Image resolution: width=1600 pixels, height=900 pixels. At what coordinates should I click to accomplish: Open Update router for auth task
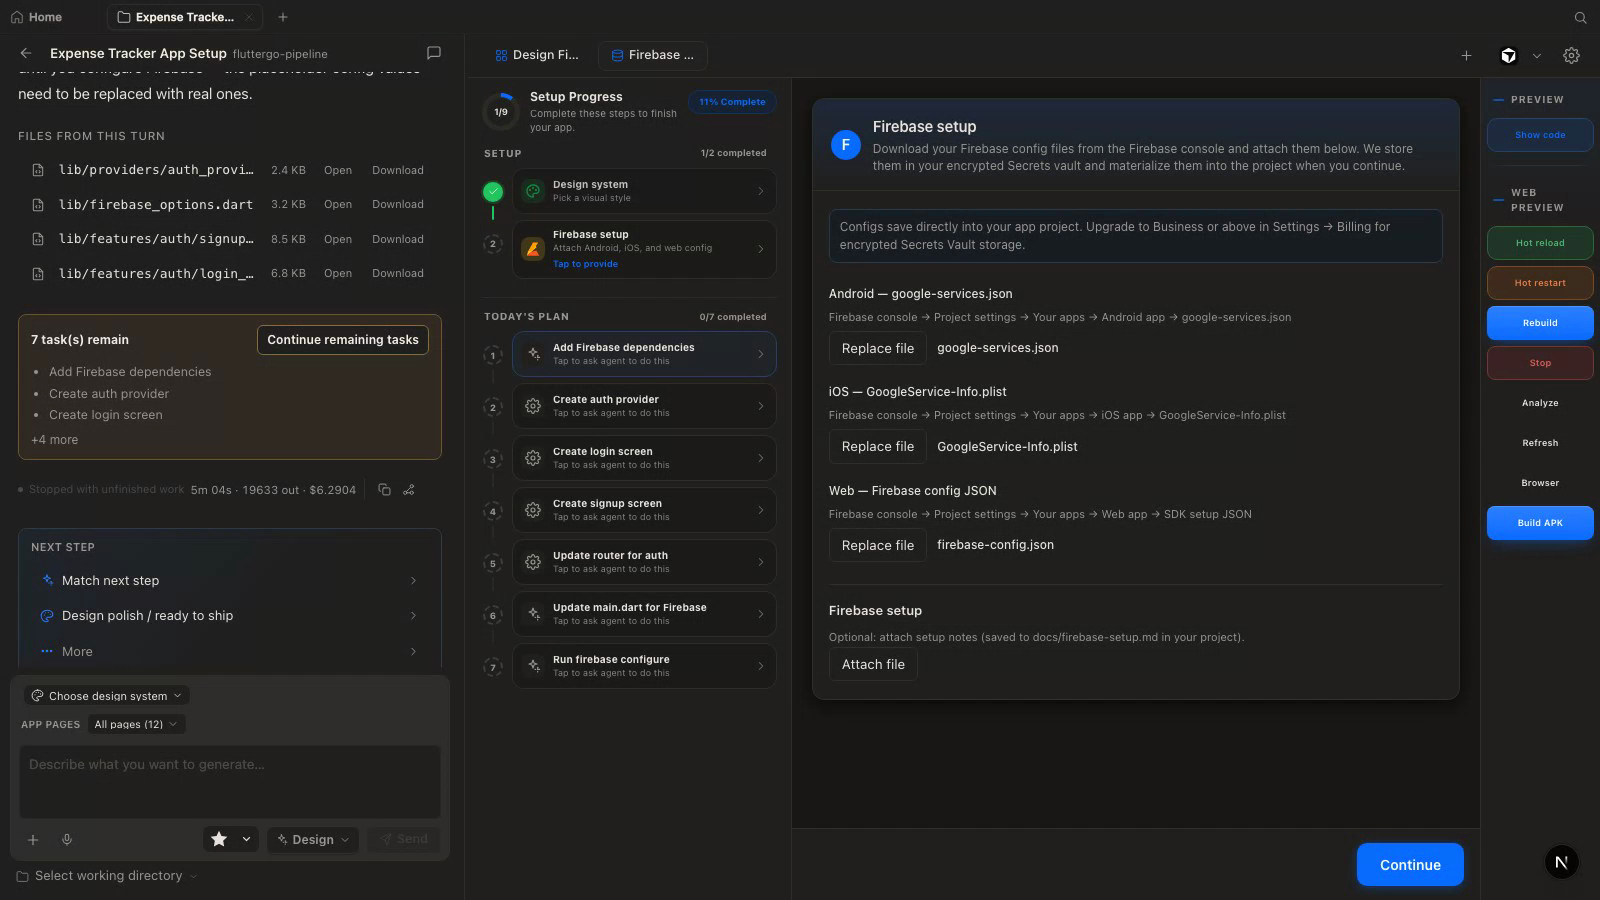(644, 562)
